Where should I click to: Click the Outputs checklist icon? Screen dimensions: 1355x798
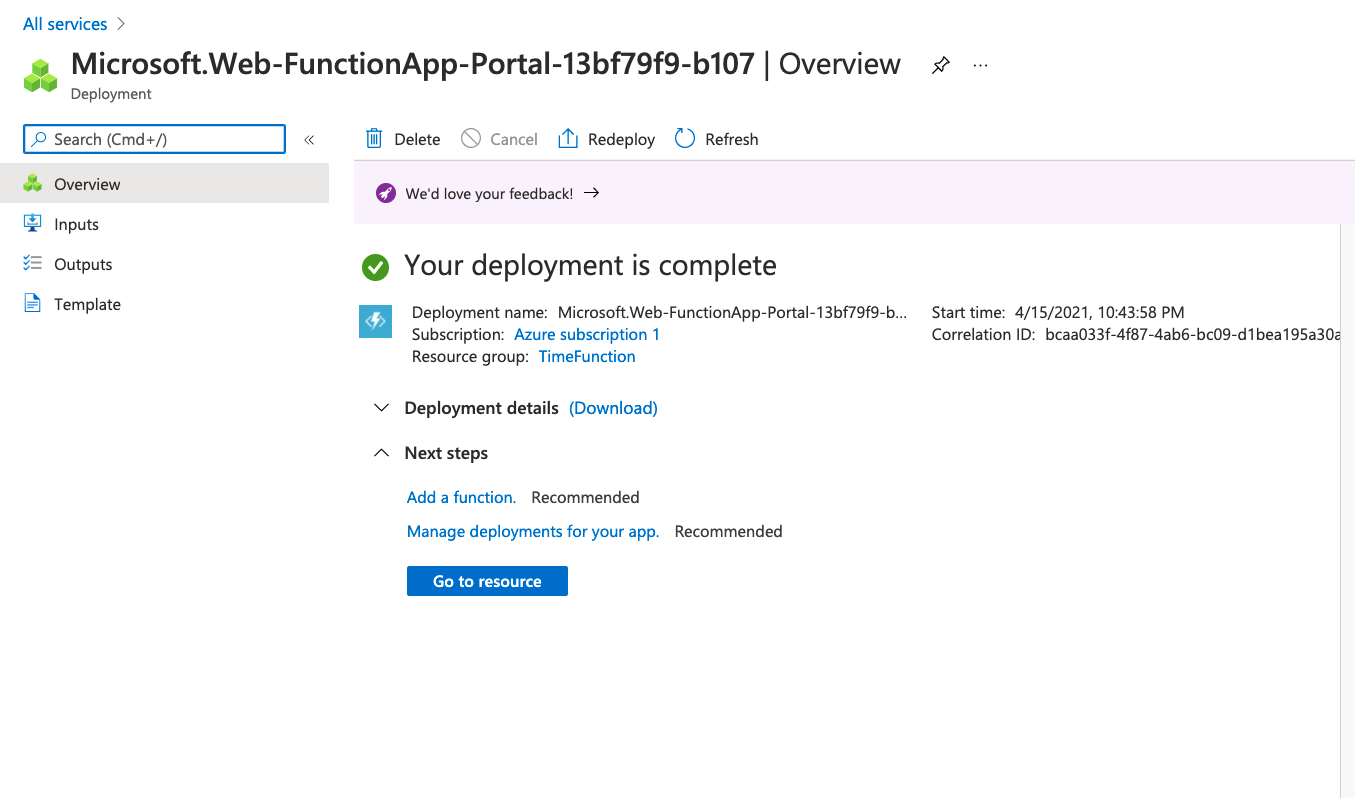pos(33,264)
